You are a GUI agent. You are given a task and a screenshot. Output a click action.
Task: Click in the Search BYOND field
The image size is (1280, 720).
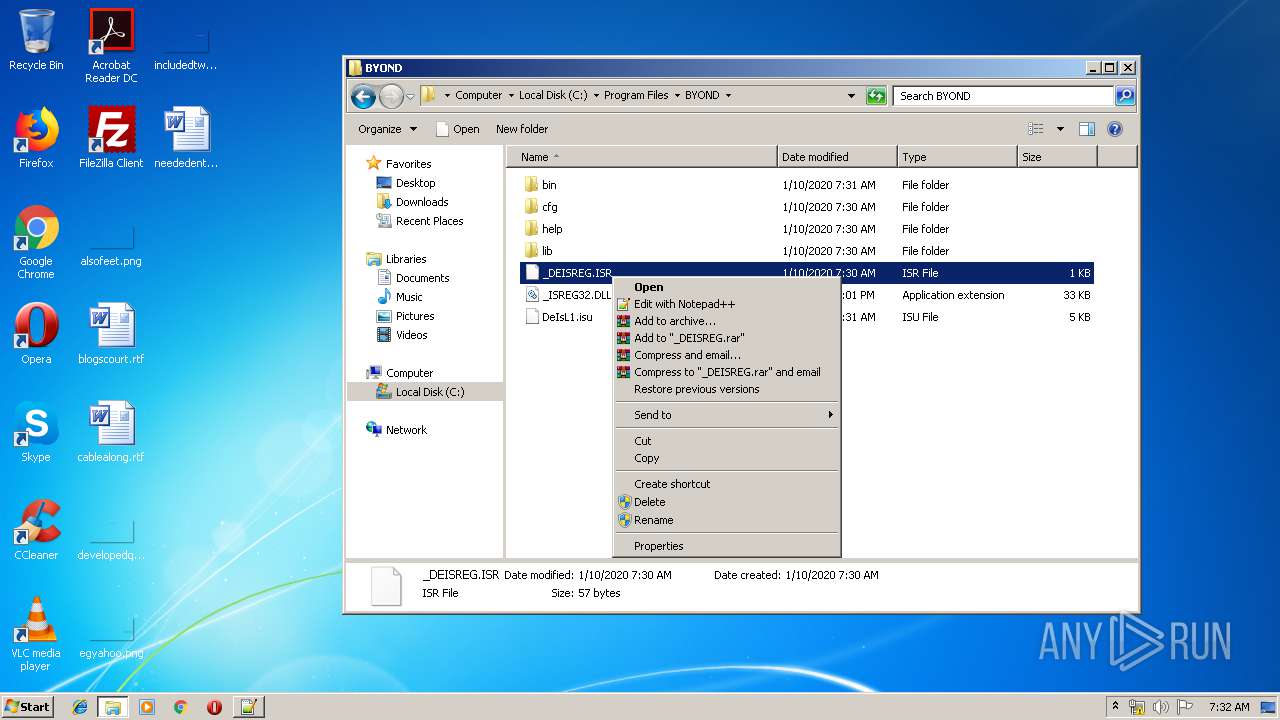point(1003,96)
